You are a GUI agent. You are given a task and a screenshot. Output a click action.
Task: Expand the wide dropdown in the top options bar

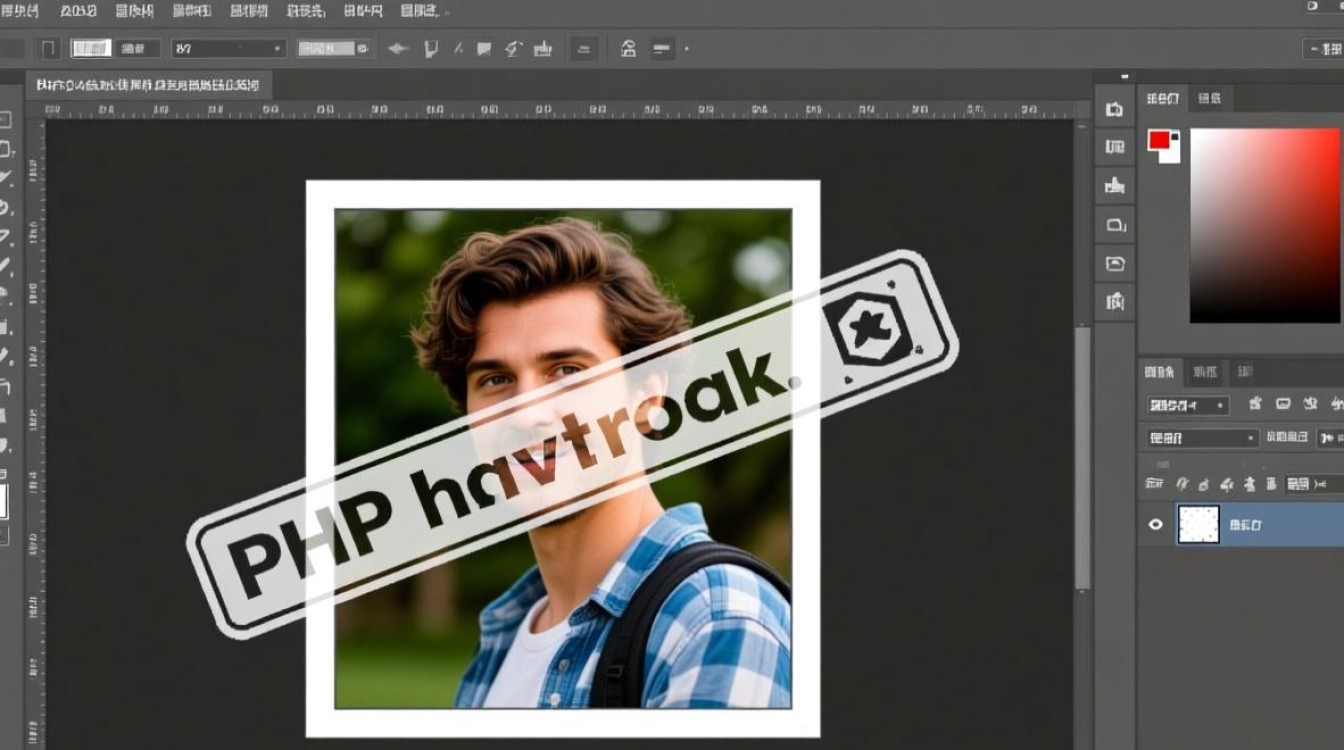pyautogui.click(x=229, y=48)
